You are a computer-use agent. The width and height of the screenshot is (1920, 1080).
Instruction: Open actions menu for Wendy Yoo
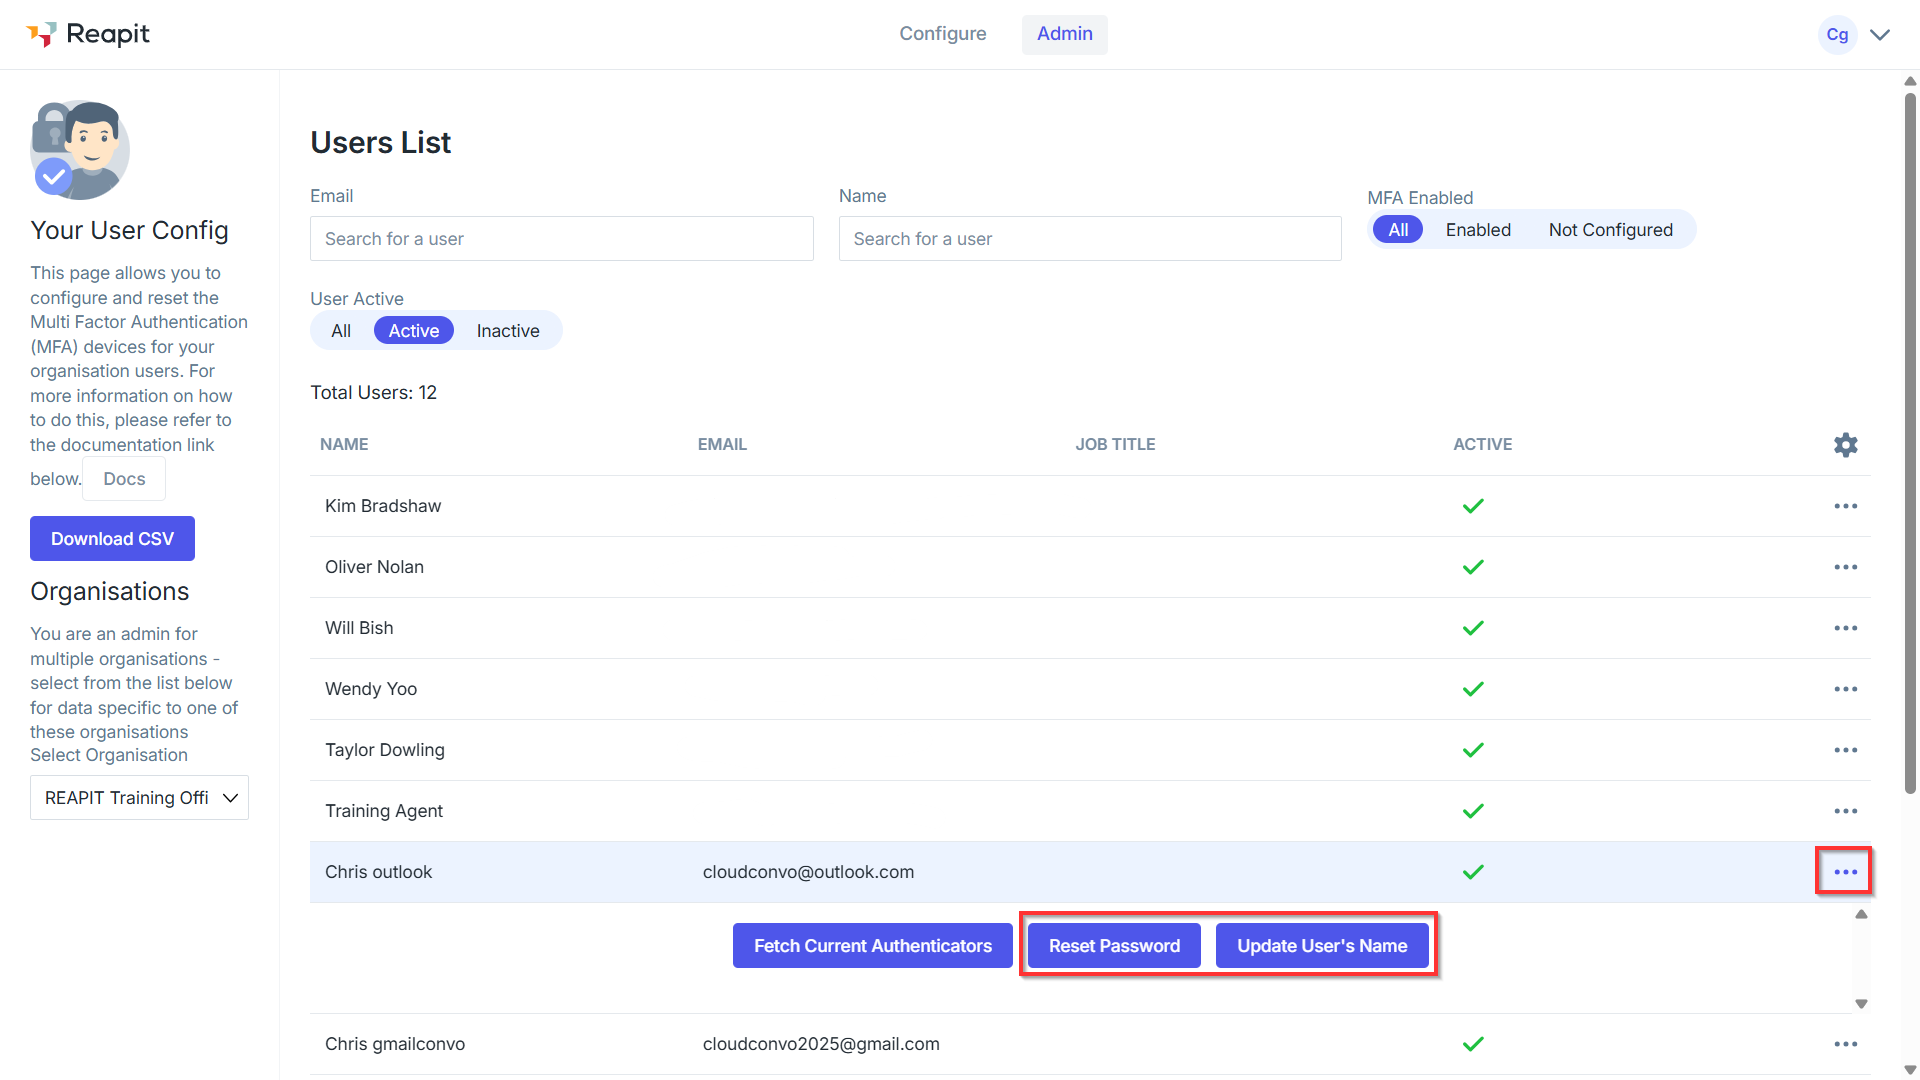click(1845, 689)
